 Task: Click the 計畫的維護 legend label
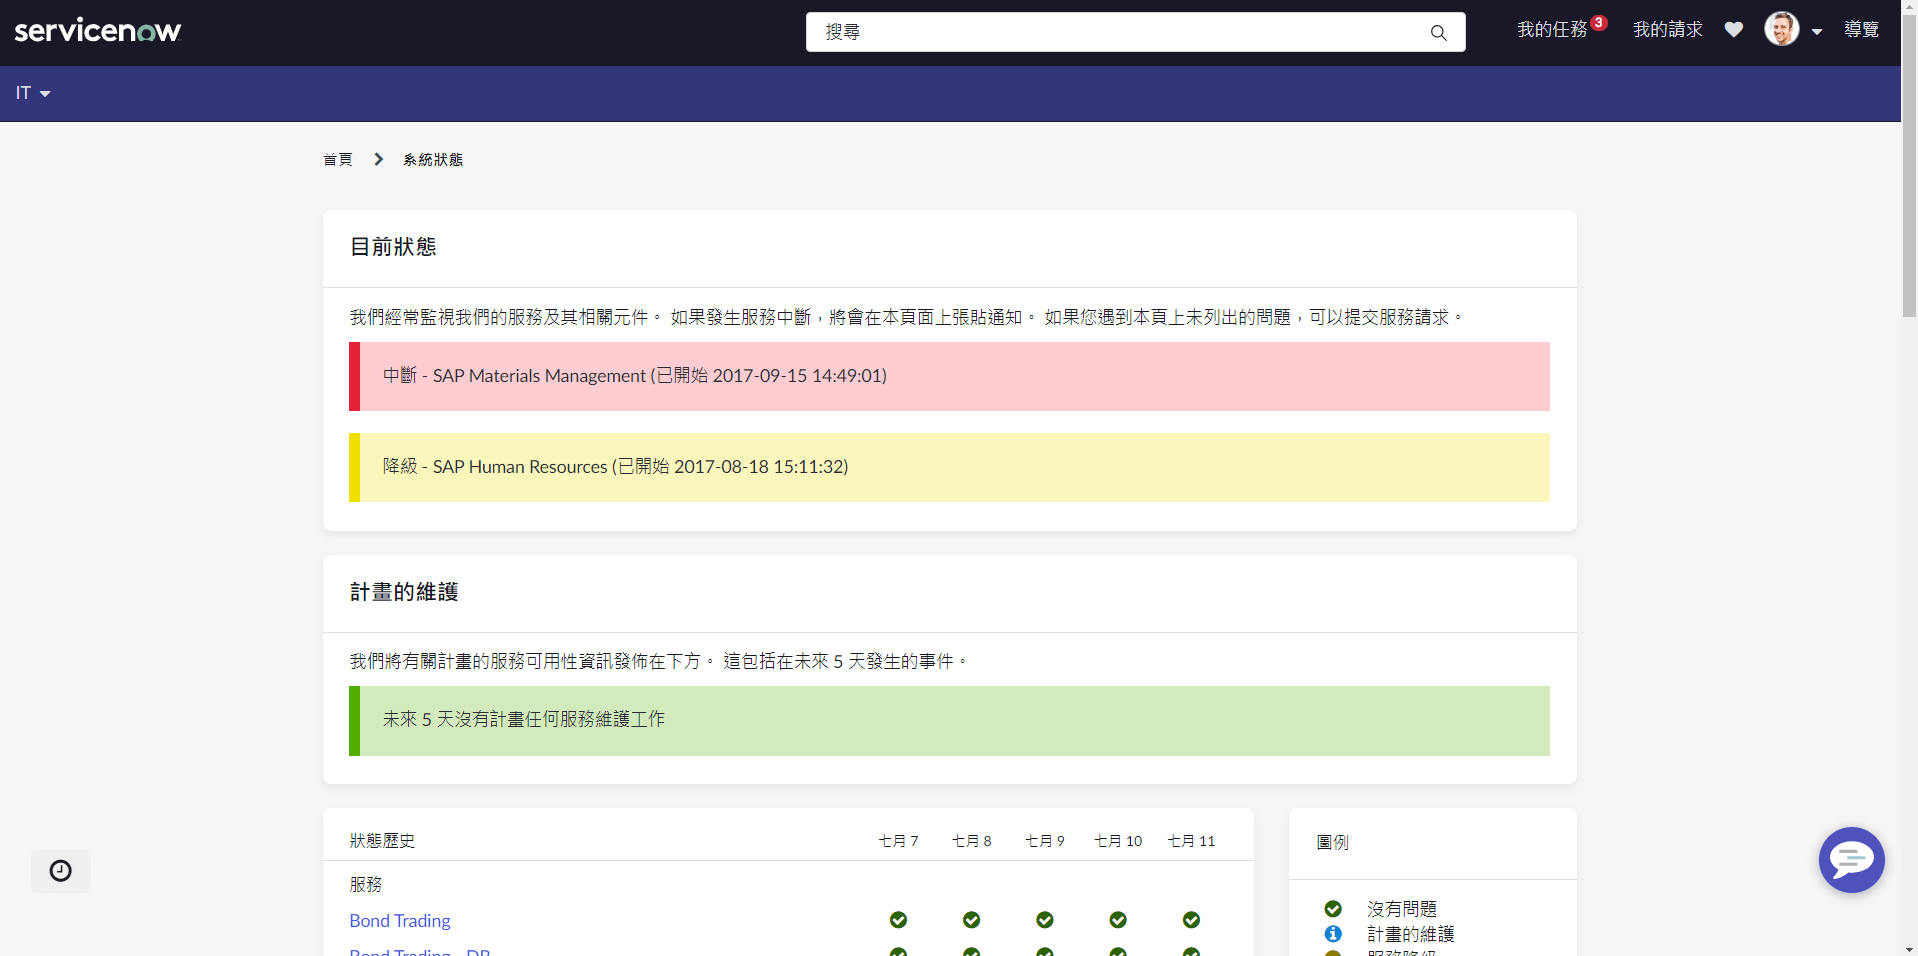(1410, 934)
